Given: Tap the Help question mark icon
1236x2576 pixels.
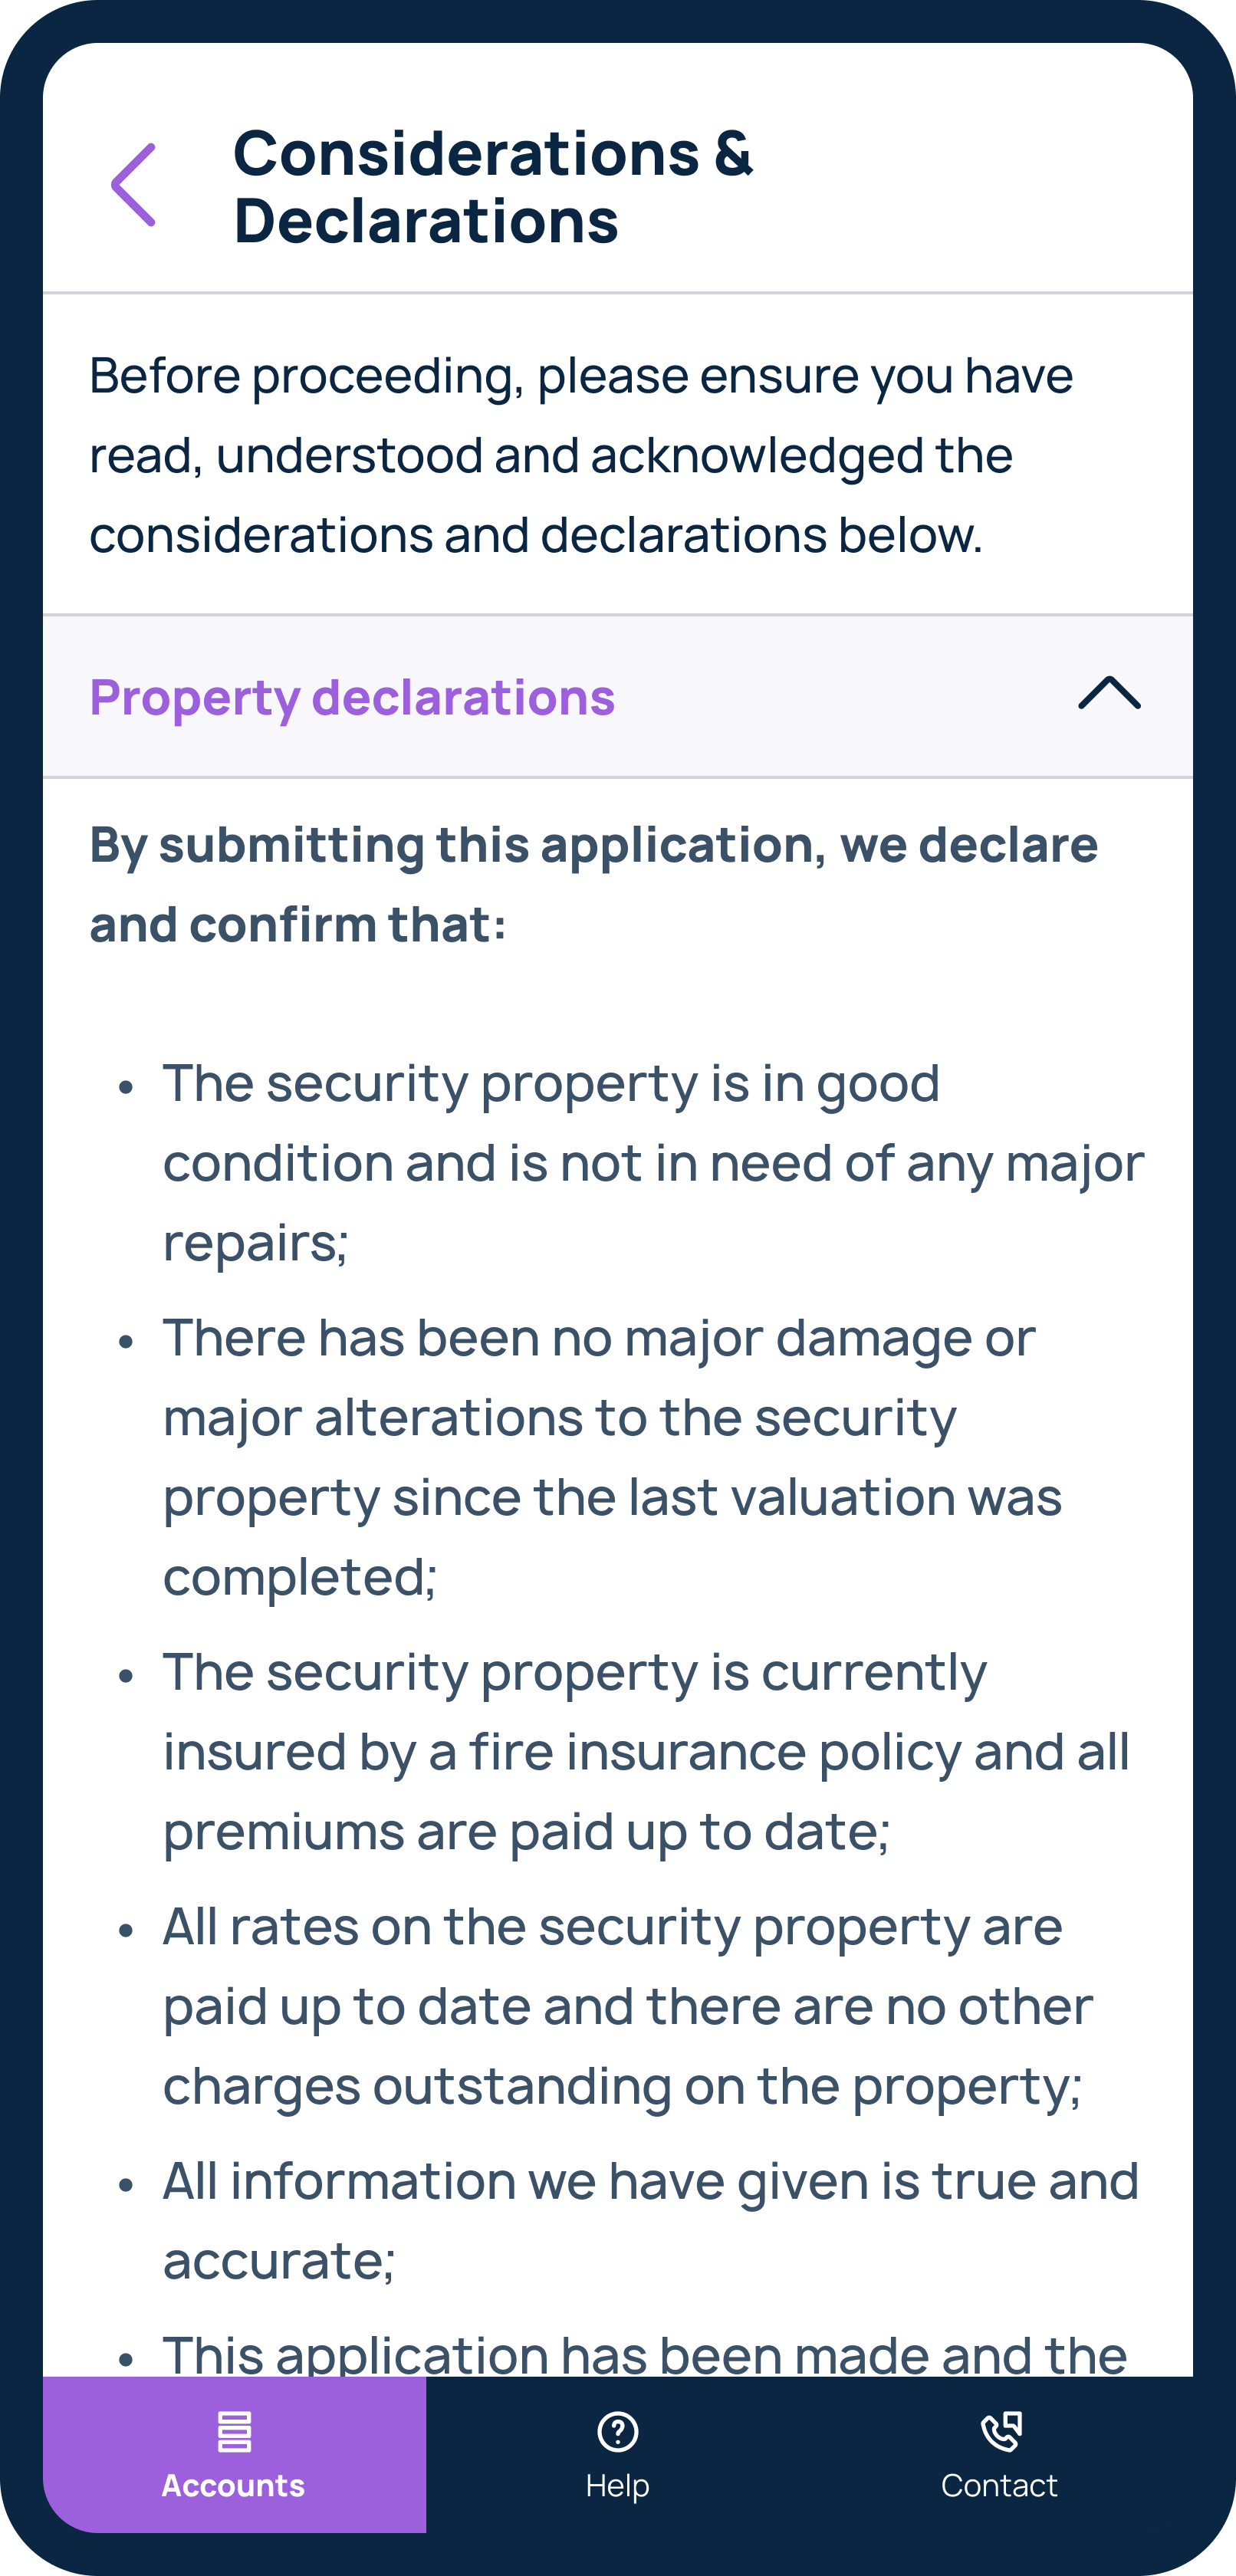Looking at the screenshot, I should [x=618, y=2432].
